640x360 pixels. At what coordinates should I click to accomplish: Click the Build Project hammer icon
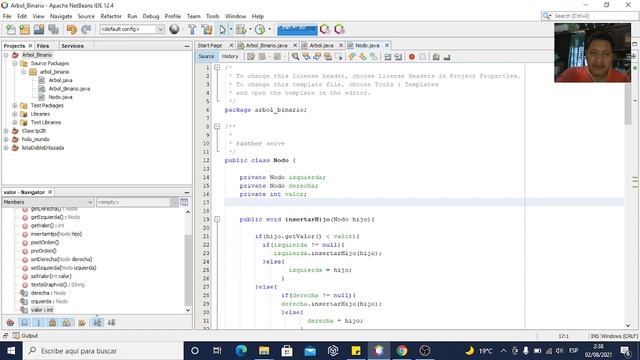192,29
